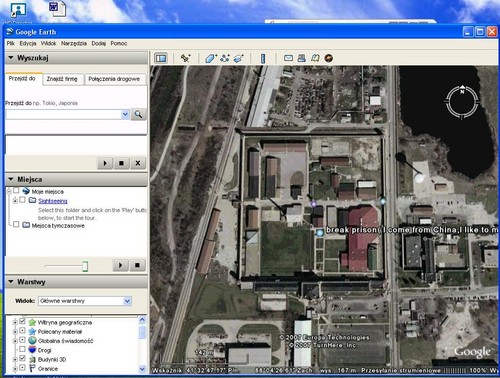Image resolution: width=500 pixels, height=378 pixels.
Task: Choose the add image overlay icon
Action: tap(239, 58)
